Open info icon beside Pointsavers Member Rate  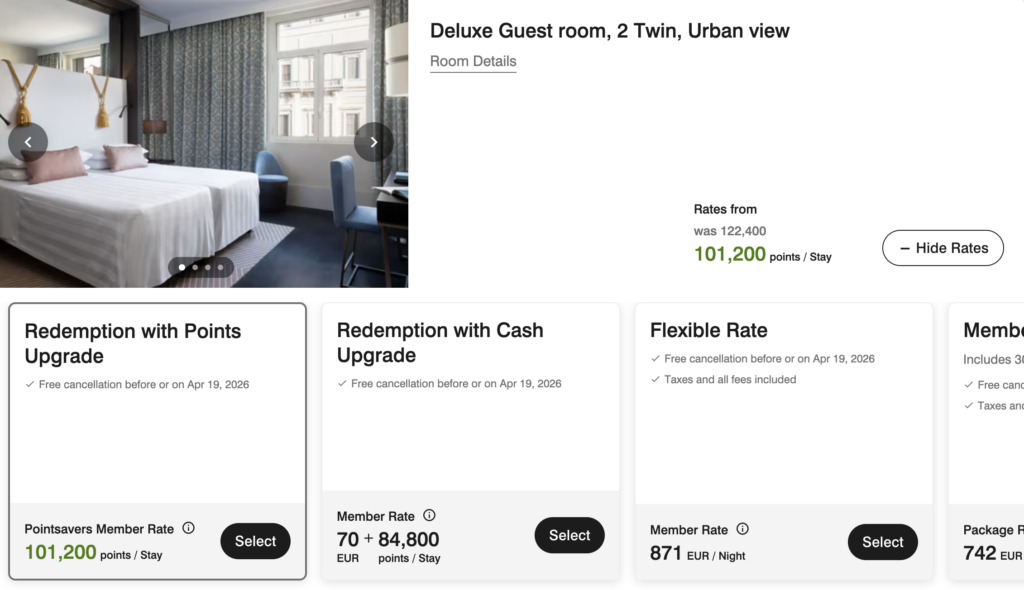click(188, 529)
